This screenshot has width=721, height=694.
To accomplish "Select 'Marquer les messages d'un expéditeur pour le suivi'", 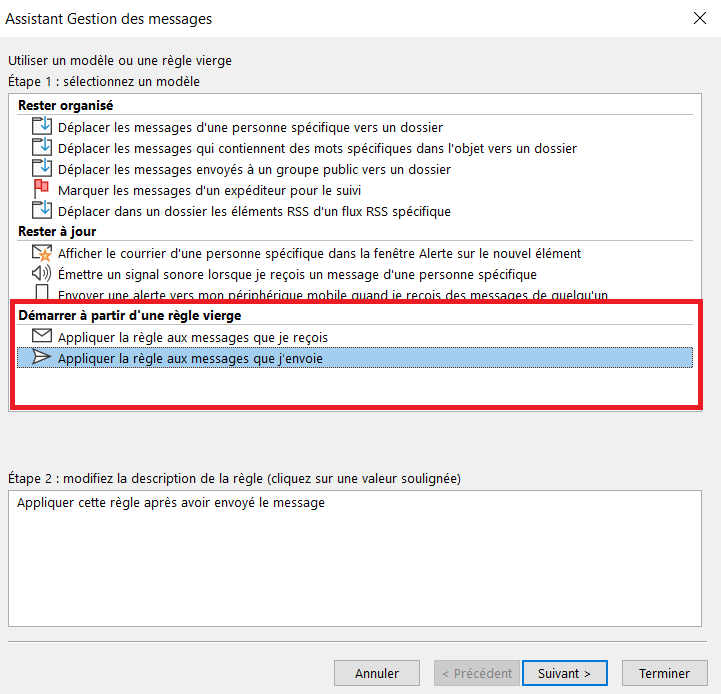I will [x=209, y=190].
